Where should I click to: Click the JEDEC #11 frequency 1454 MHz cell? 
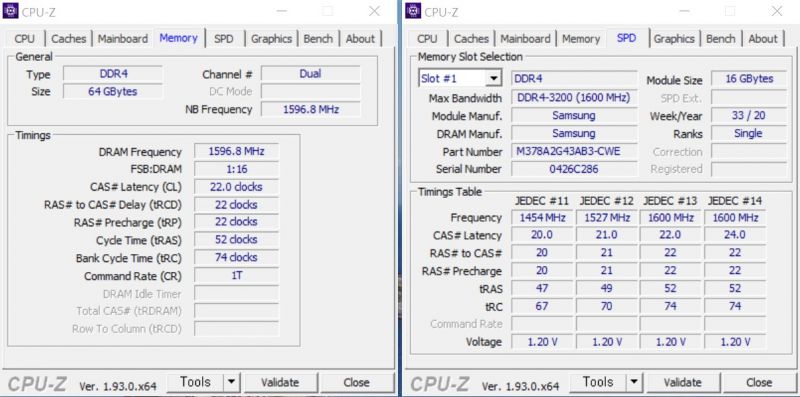tap(542, 217)
